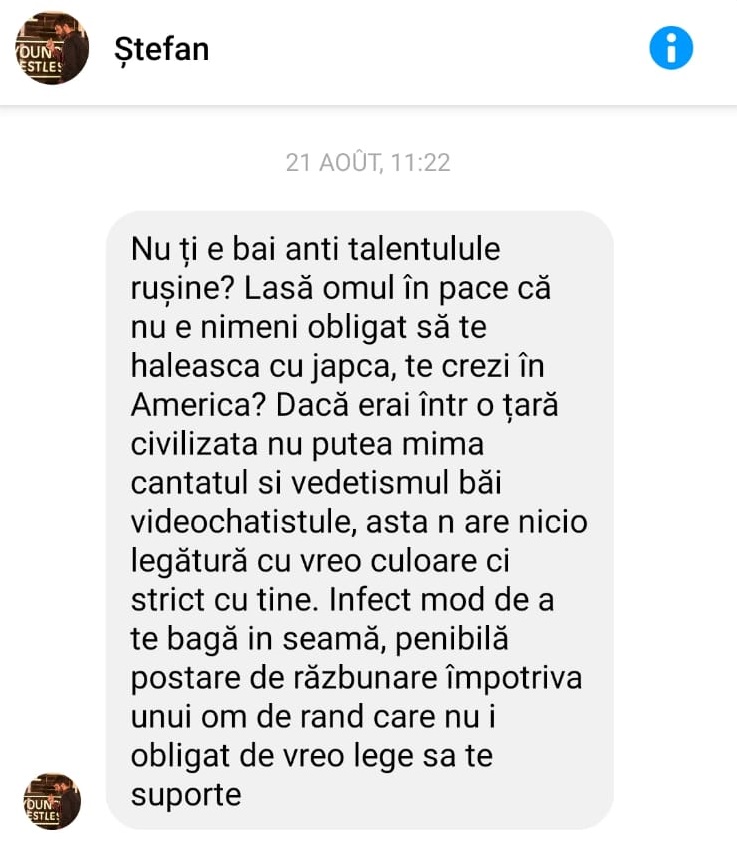Tap the line "civilizata nu putea mima"
Image resolution: width=737 pixels, height=846 pixels.
tap(308, 444)
